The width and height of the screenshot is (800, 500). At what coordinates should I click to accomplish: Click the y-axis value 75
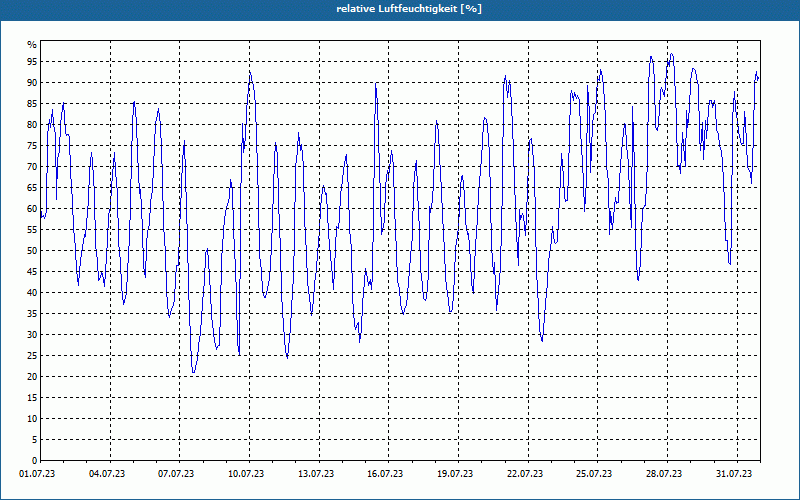pos(32,145)
